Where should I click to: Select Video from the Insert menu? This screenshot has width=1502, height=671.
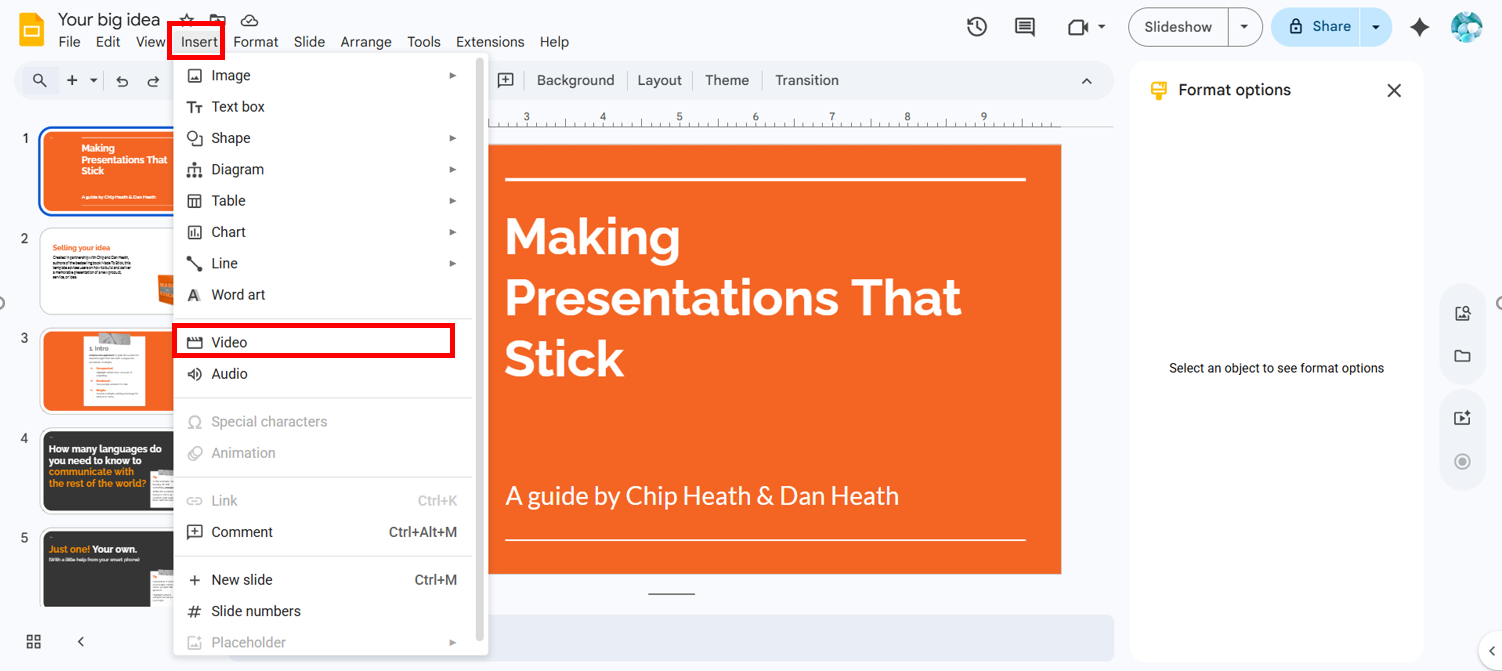(x=229, y=341)
